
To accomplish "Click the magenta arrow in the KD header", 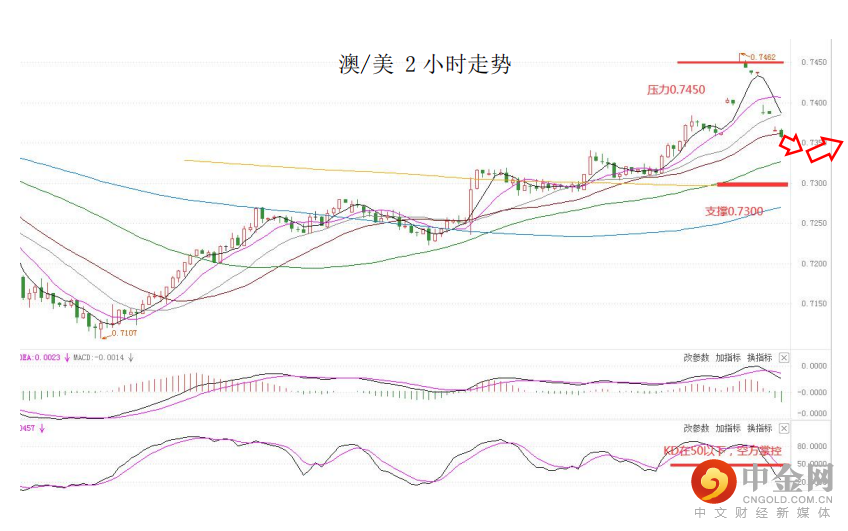I will (41, 427).
